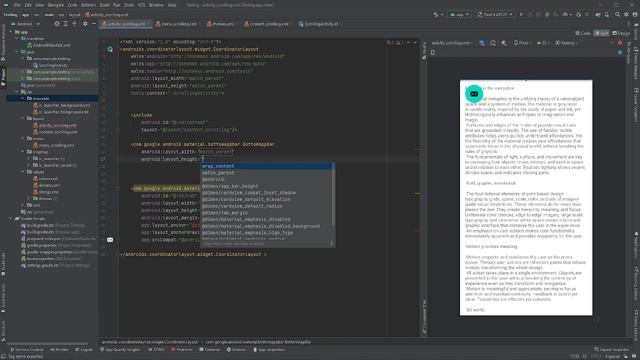The height and width of the screenshot is (360, 640).
Task: Switch to themes.xml editor tab
Action: pyautogui.click(x=223, y=24)
